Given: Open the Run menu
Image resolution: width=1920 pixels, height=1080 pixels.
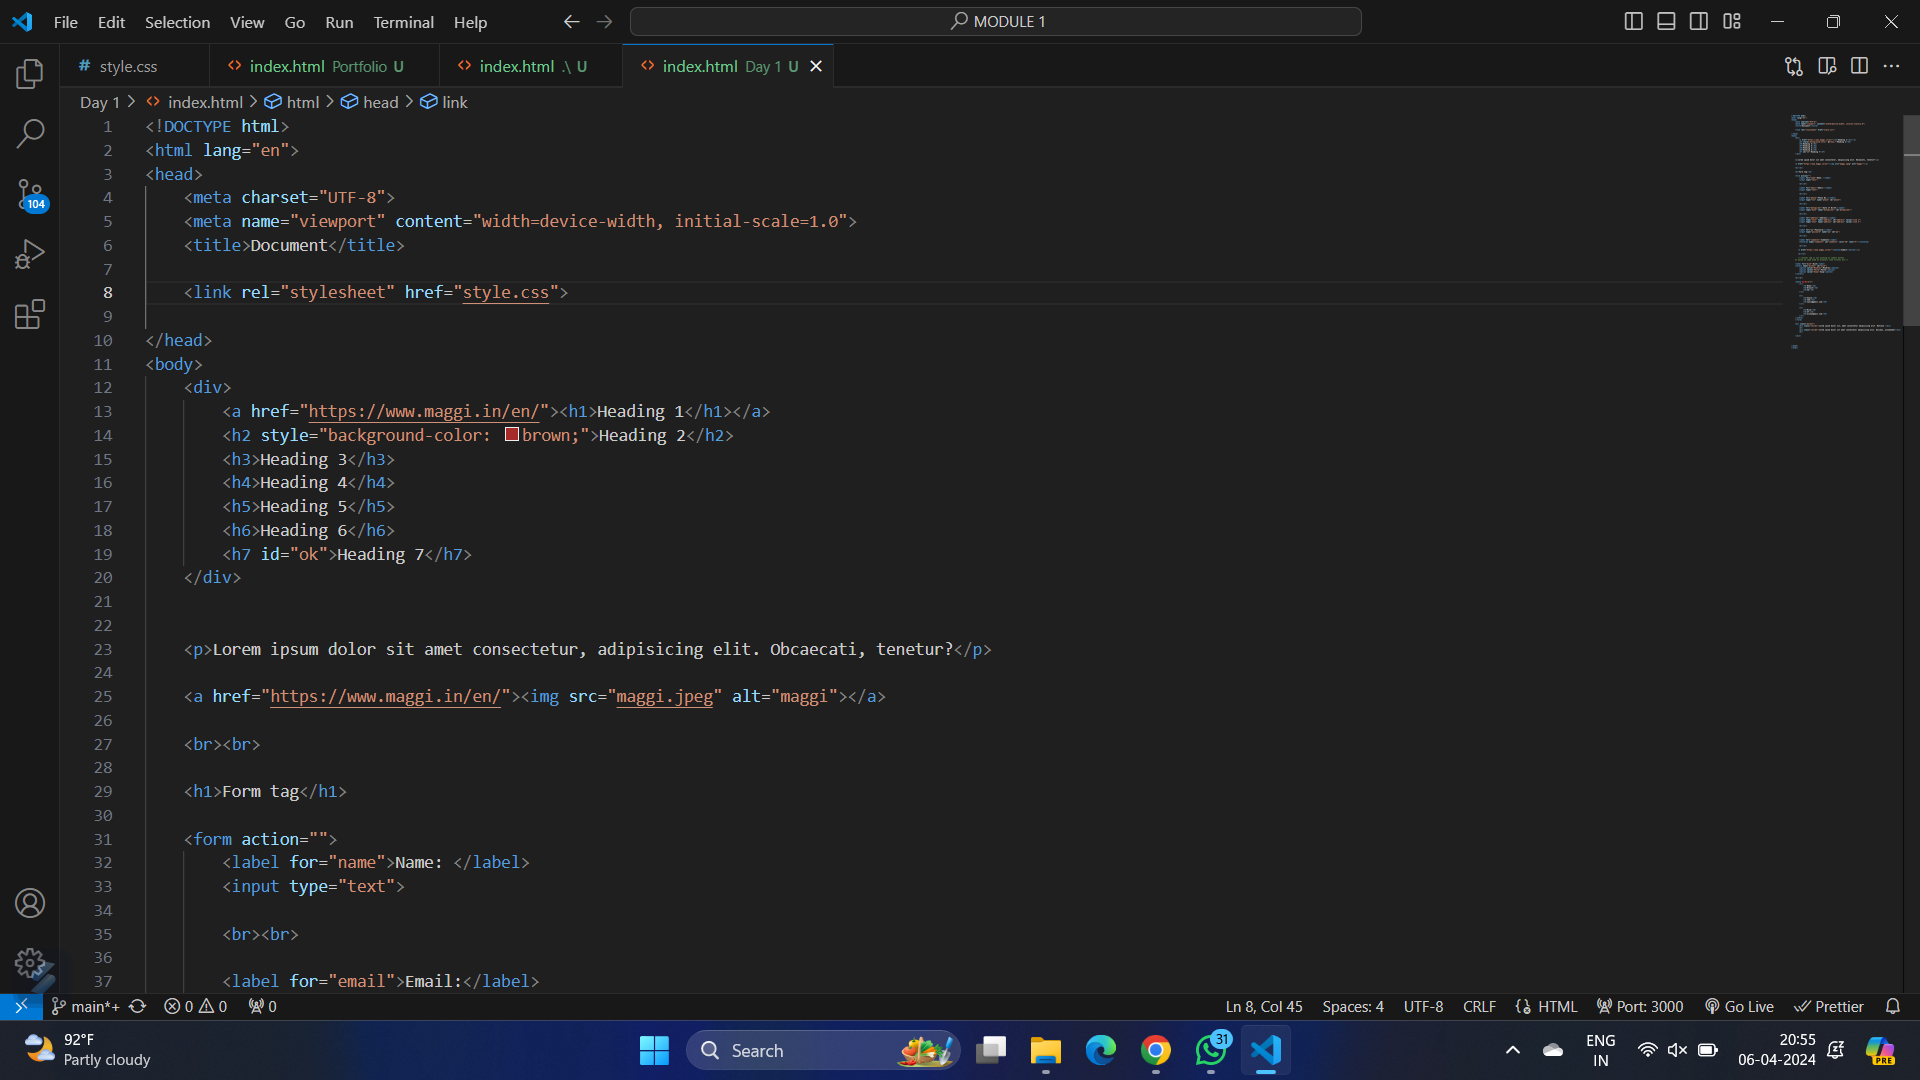Looking at the screenshot, I should pos(339,22).
